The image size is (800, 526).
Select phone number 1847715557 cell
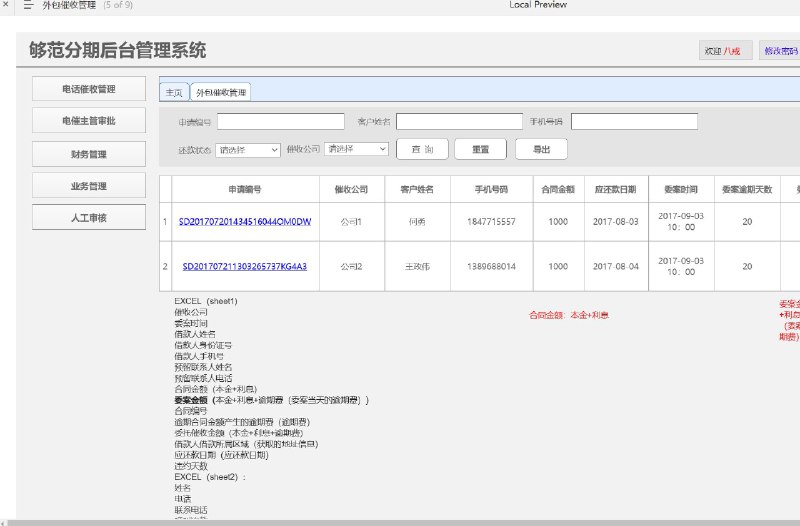tap(491, 221)
